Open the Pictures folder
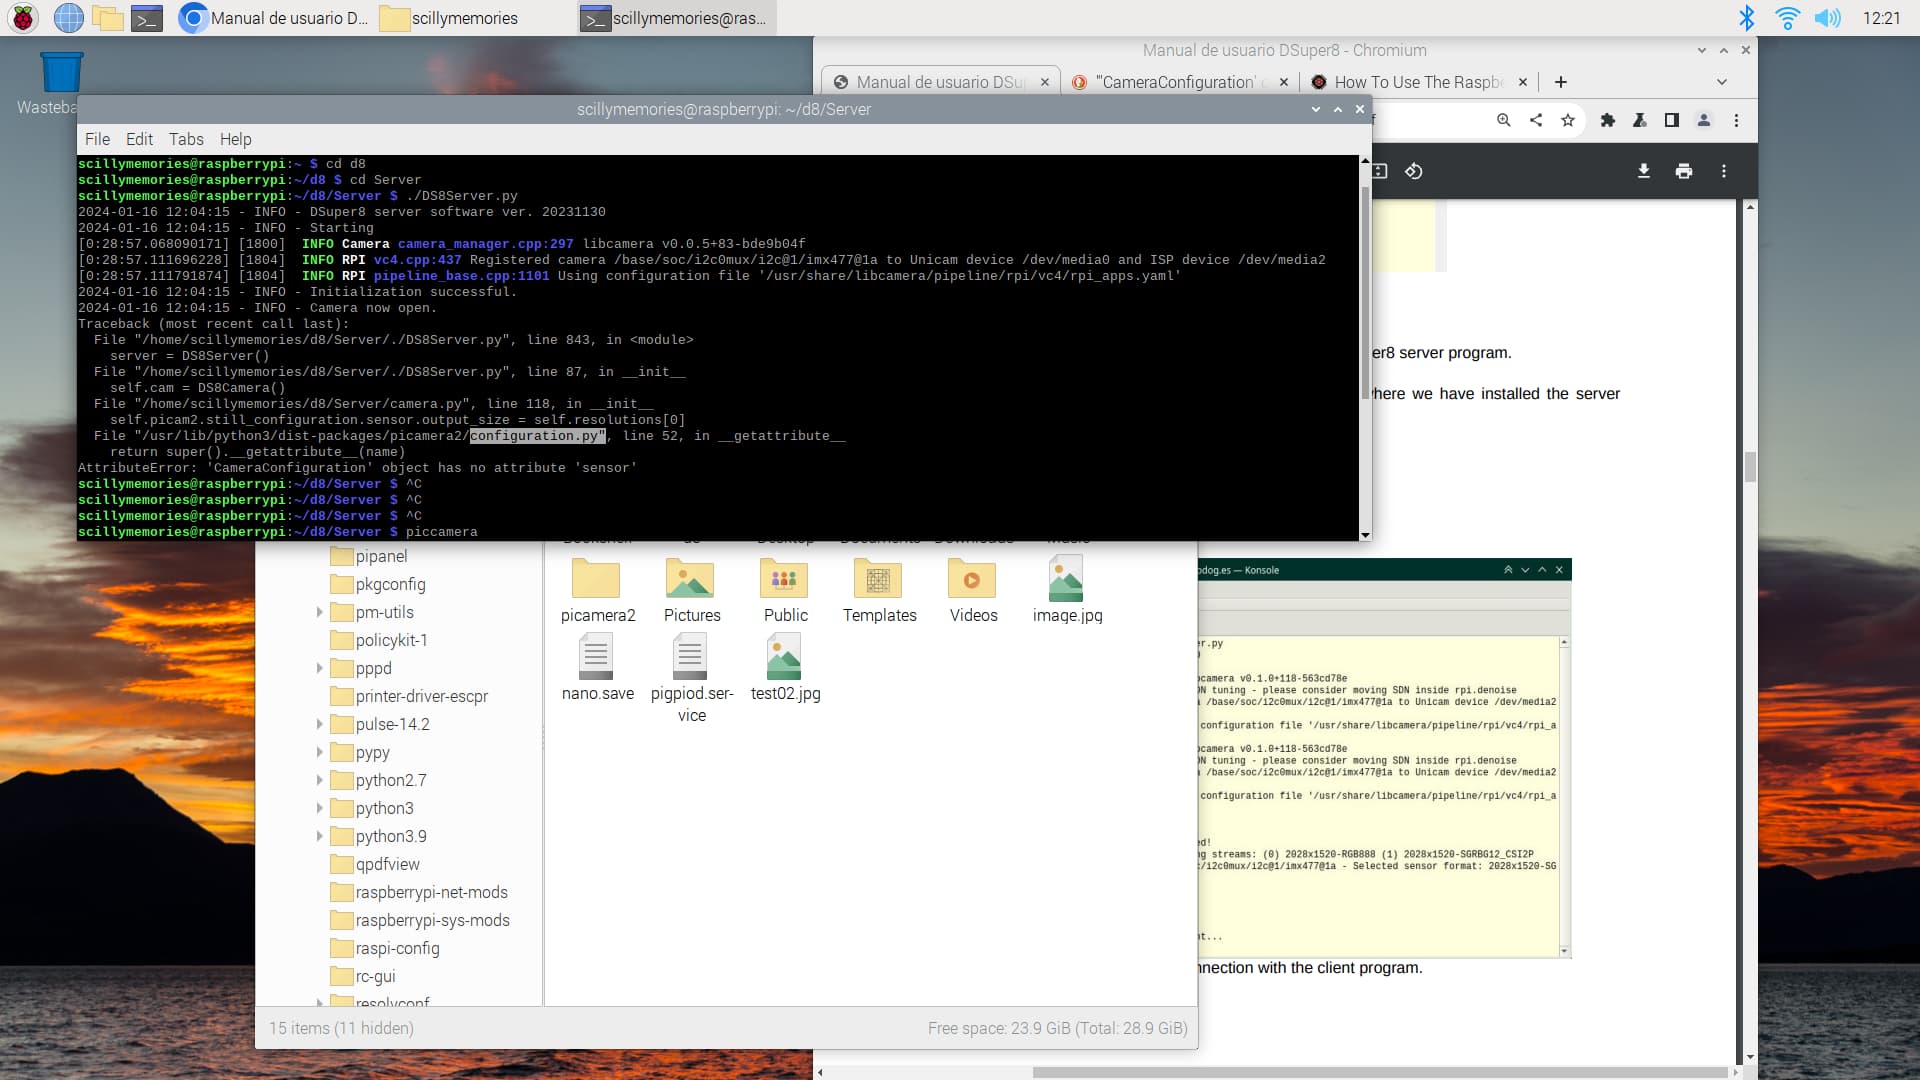1920x1080 pixels. pos(691,591)
